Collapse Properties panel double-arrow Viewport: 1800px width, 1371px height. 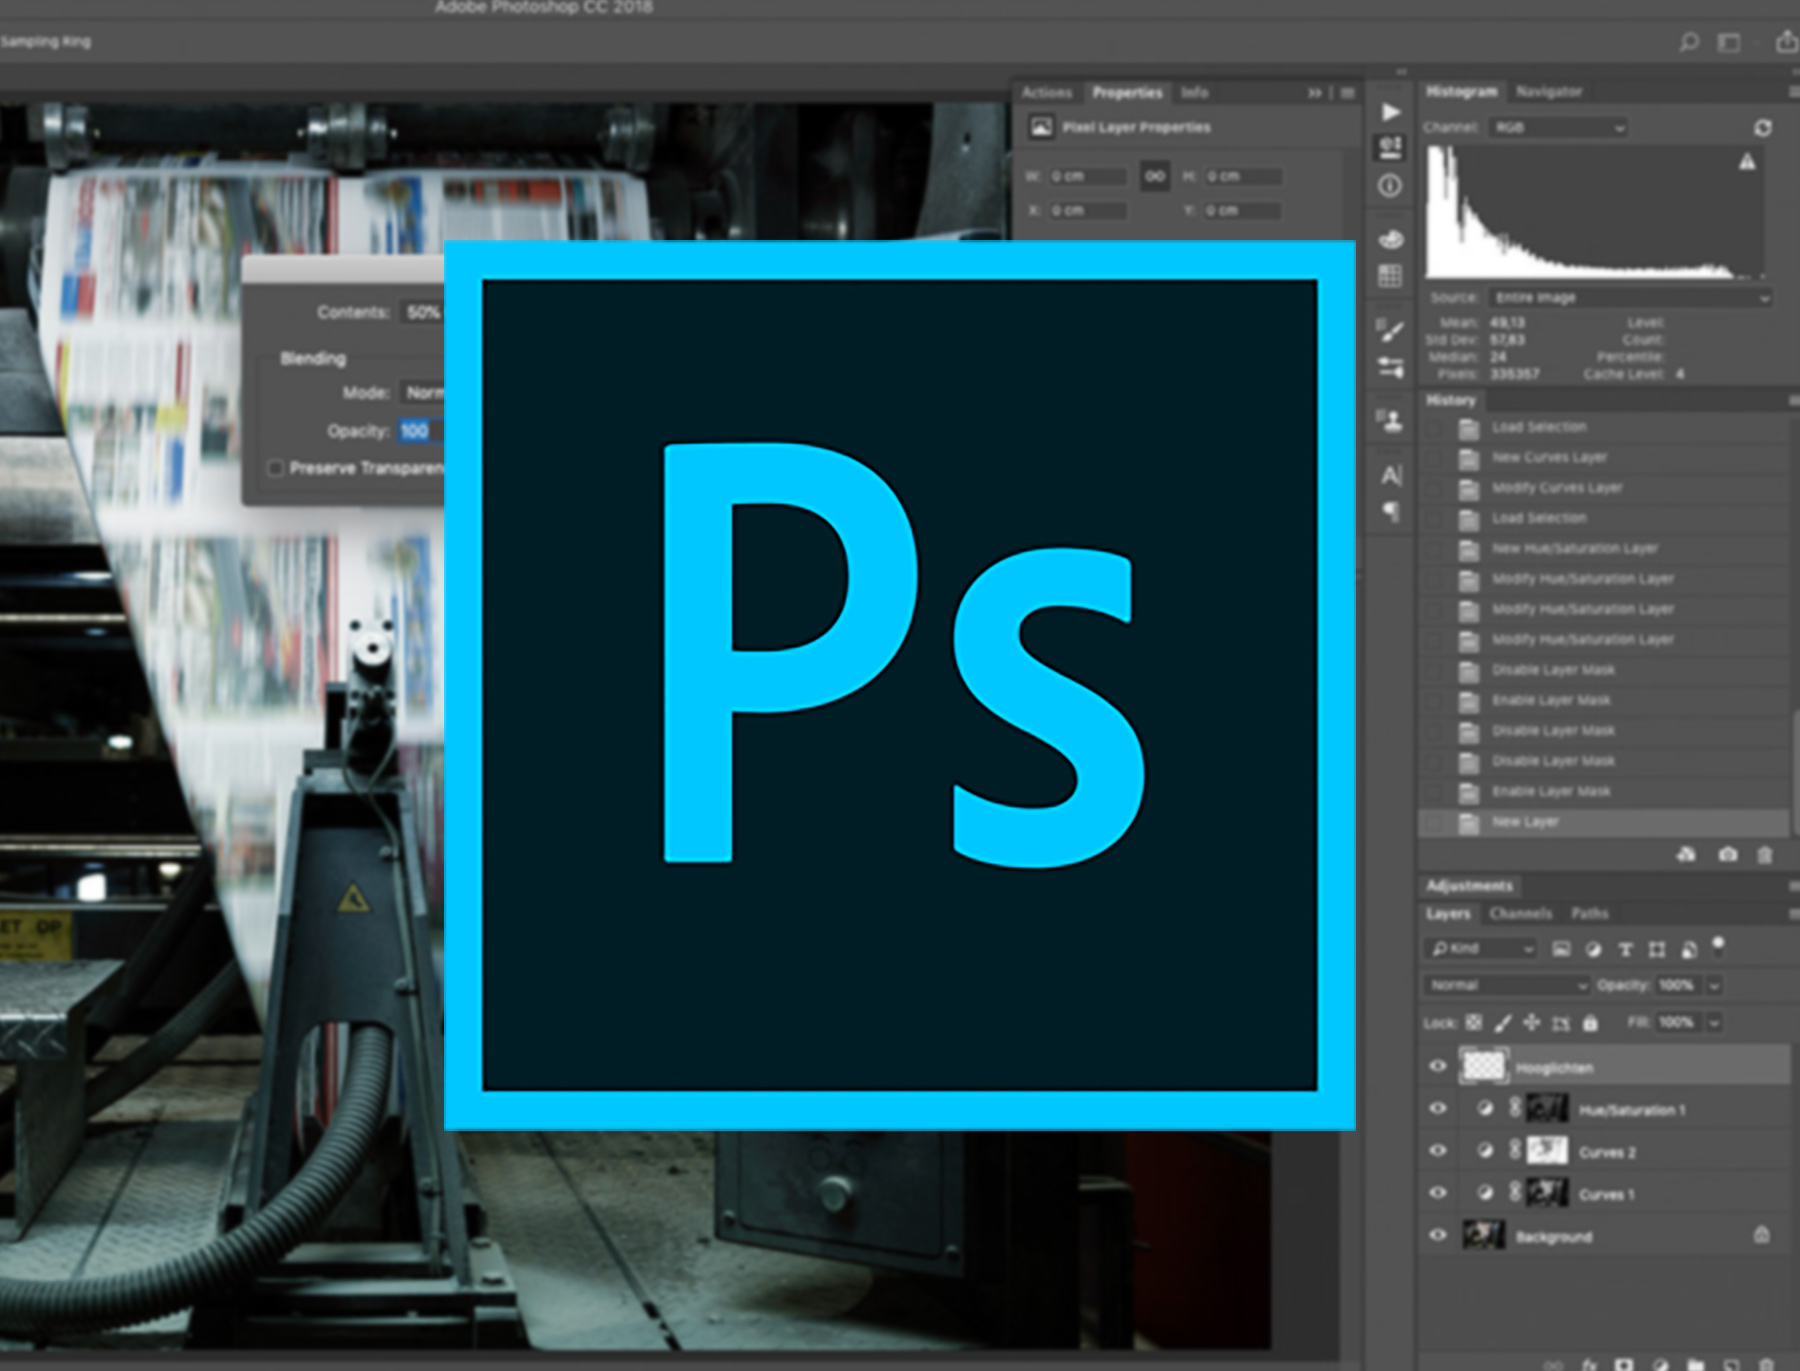(1315, 93)
